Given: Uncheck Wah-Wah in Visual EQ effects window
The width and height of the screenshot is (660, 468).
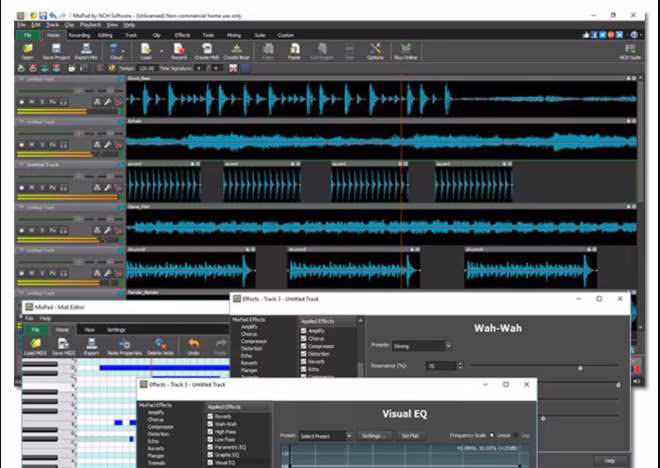Looking at the screenshot, I should click(x=210, y=424).
